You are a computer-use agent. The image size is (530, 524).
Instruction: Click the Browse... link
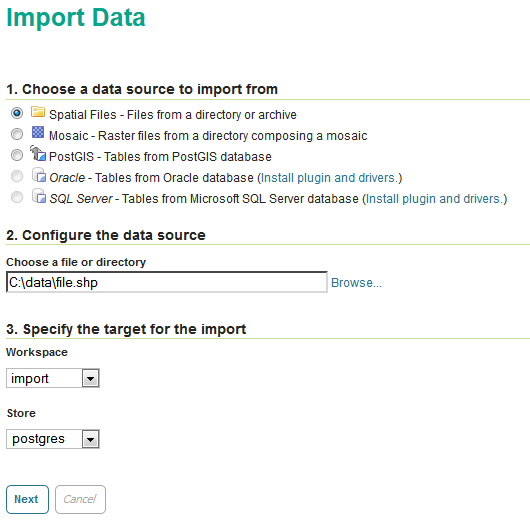pyautogui.click(x=356, y=283)
